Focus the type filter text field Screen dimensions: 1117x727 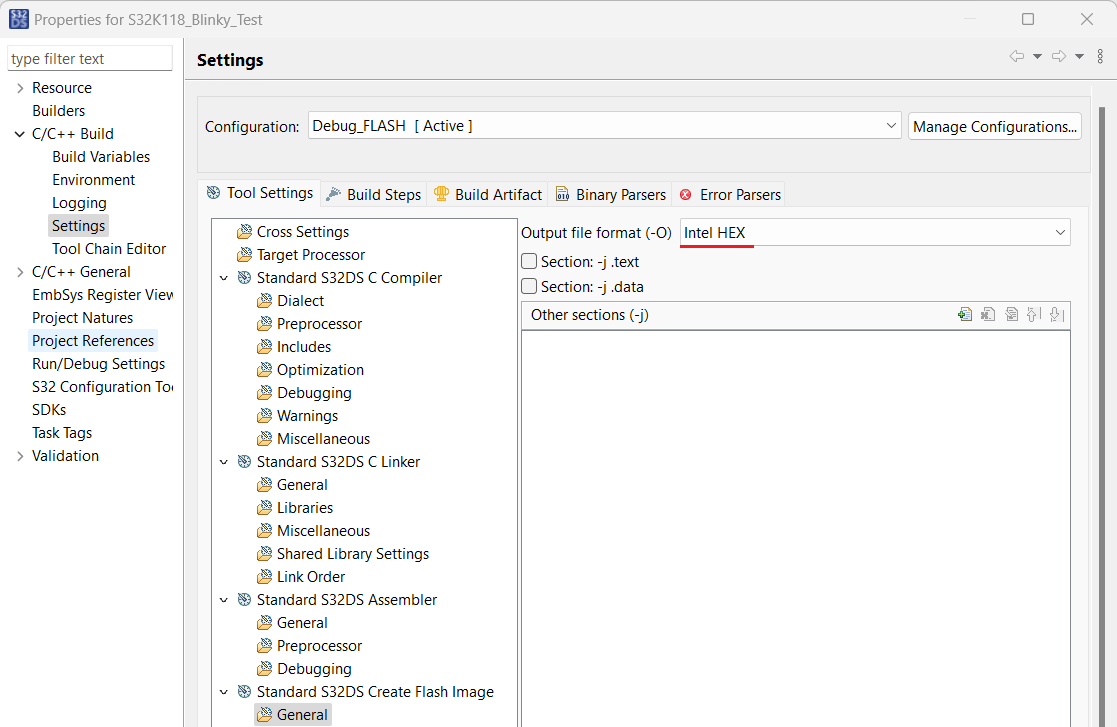tap(90, 58)
